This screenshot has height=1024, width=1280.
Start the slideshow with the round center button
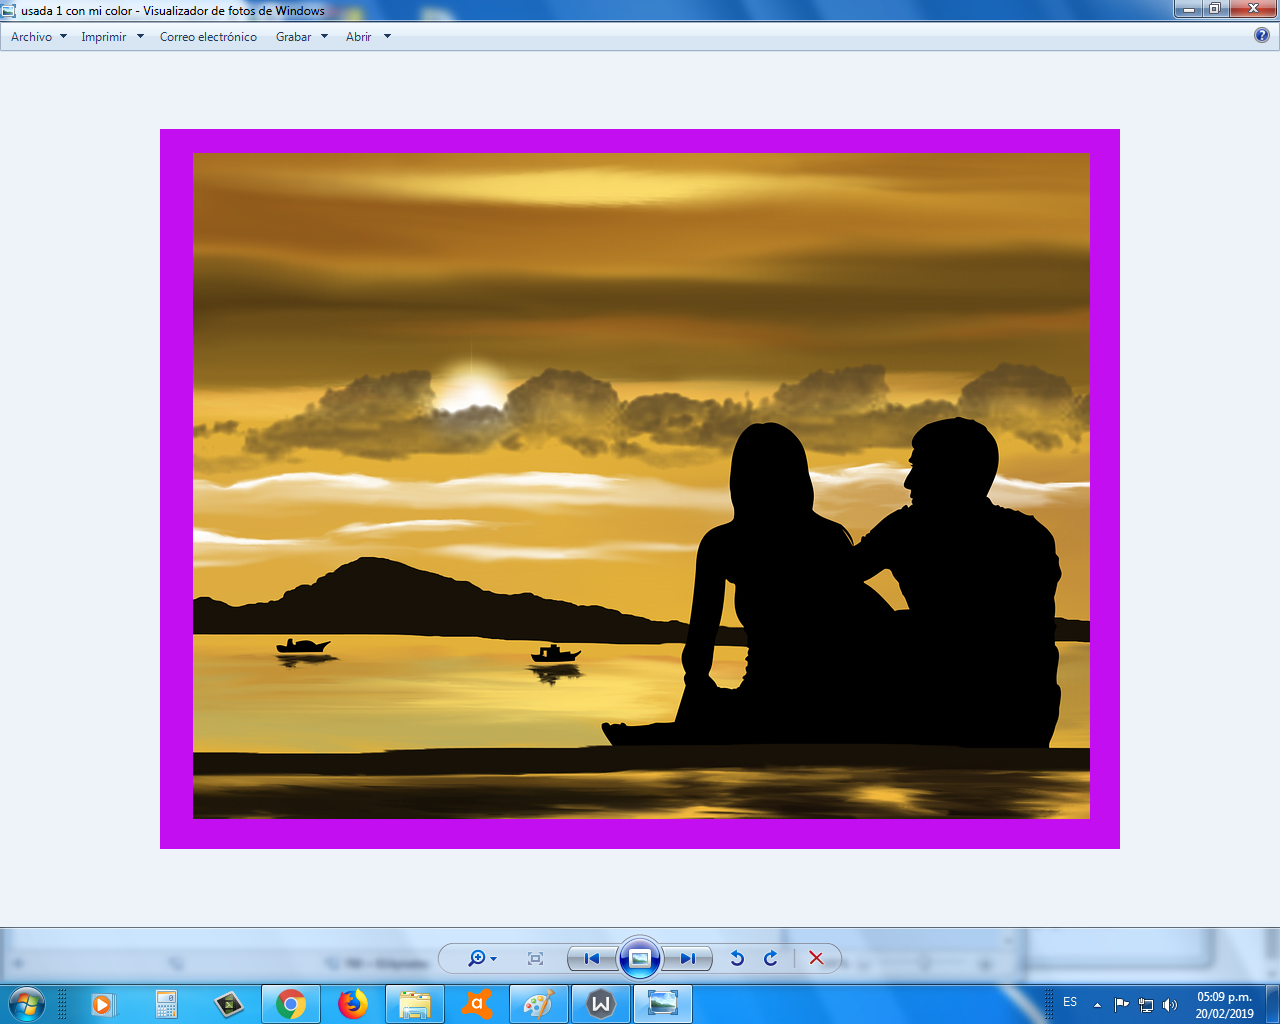640,958
